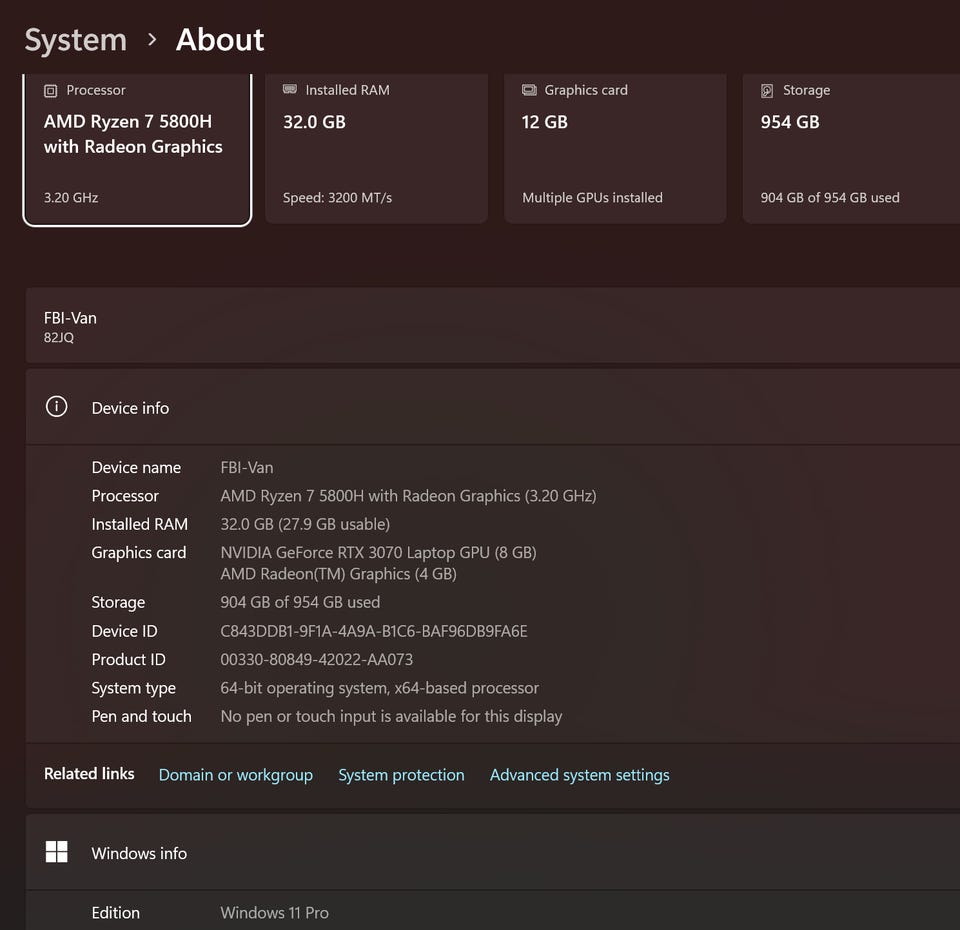Click the FBI-Van device header
Screen dimensions: 960x930
(70, 318)
